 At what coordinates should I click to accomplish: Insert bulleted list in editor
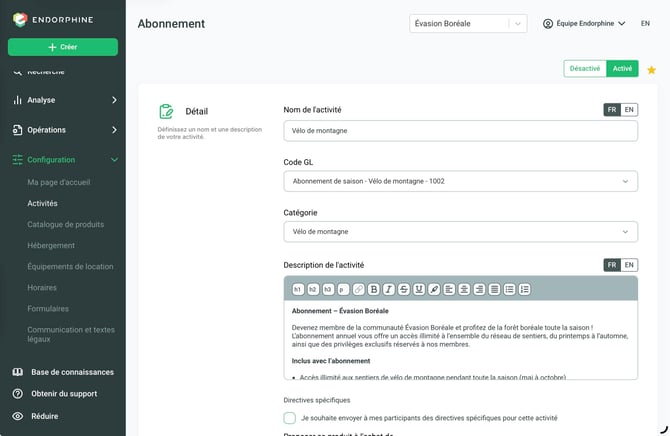(x=509, y=289)
